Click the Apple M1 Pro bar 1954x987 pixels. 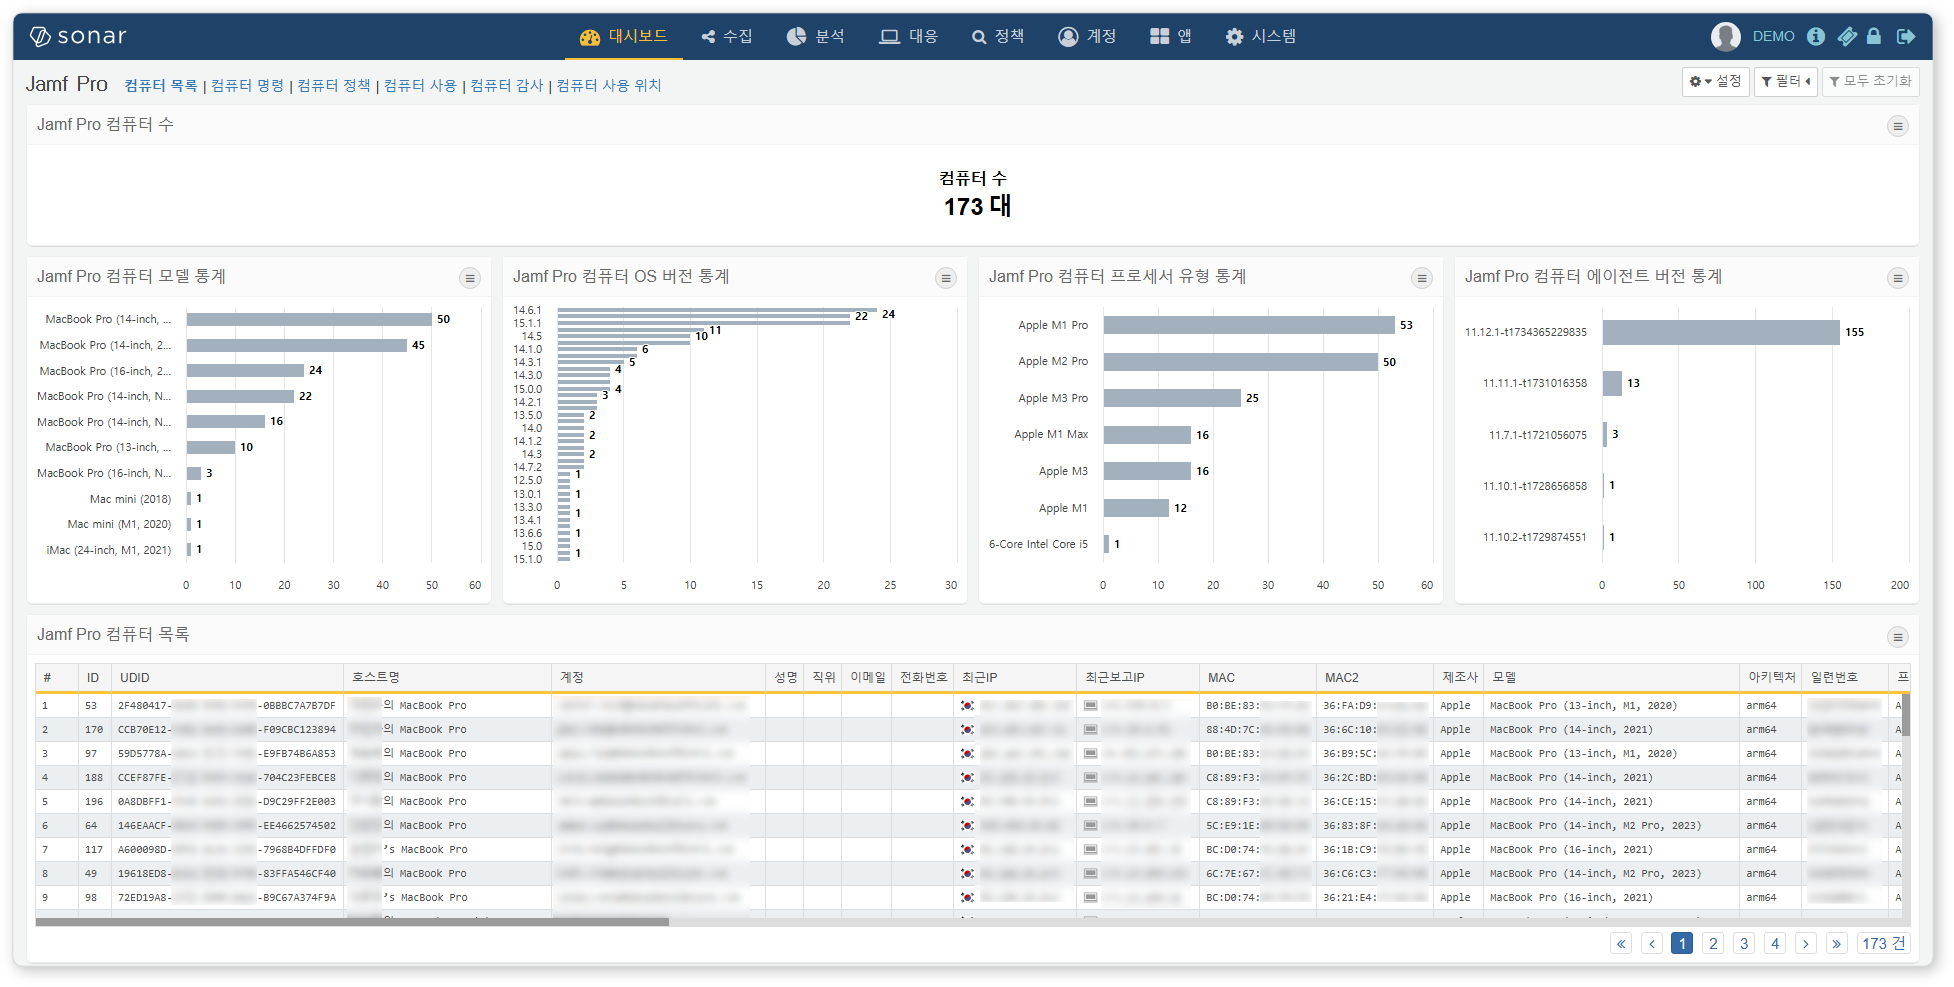[1249, 325]
